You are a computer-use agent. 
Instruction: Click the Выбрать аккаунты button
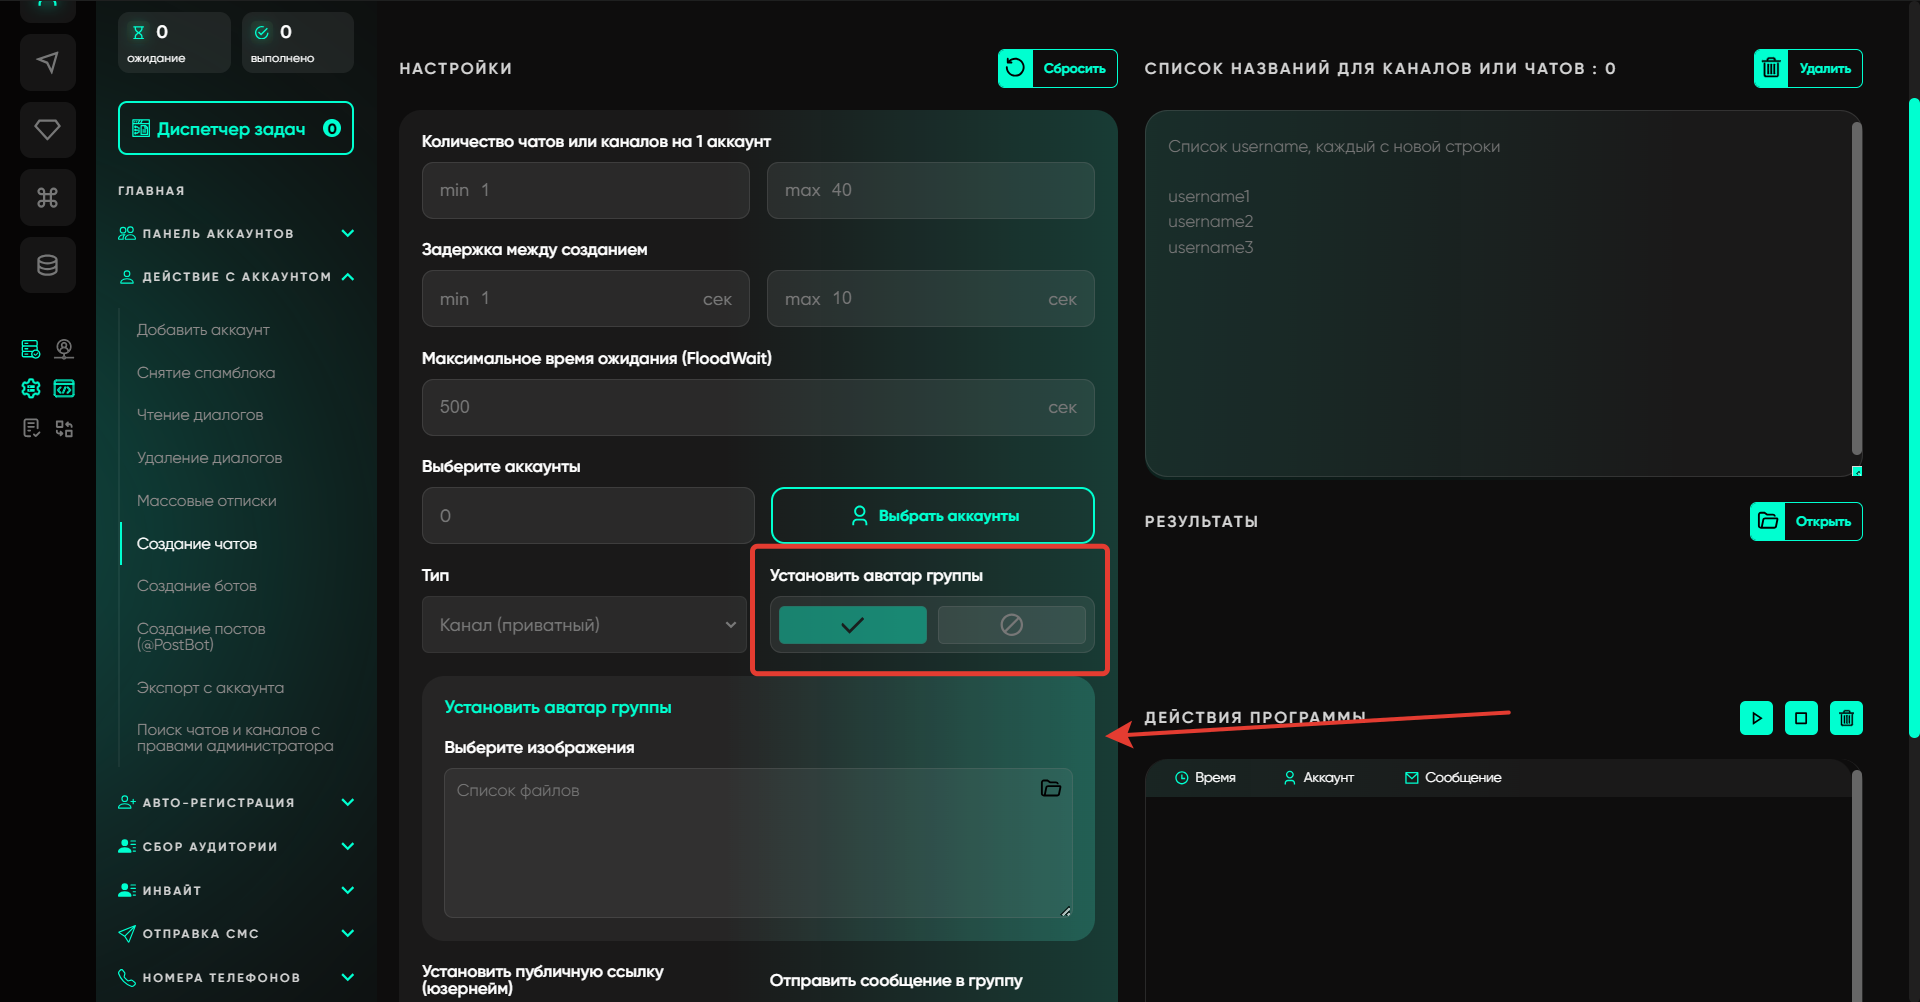[x=932, y=516]
